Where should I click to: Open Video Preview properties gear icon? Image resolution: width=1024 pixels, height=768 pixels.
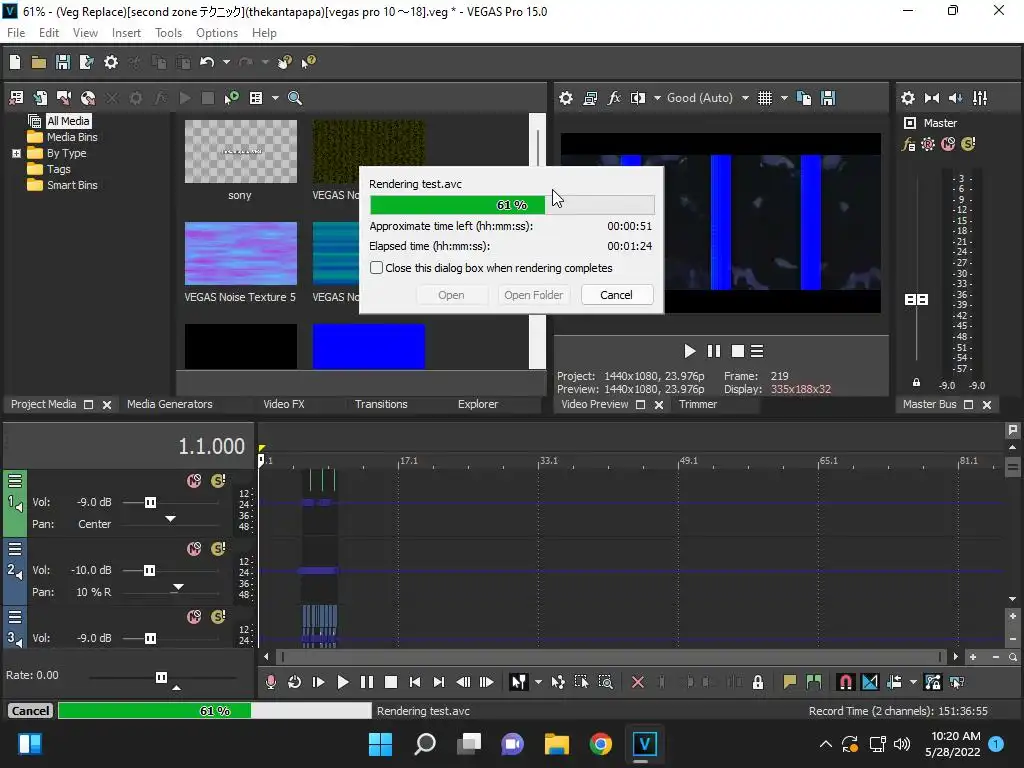coord(566,98)
